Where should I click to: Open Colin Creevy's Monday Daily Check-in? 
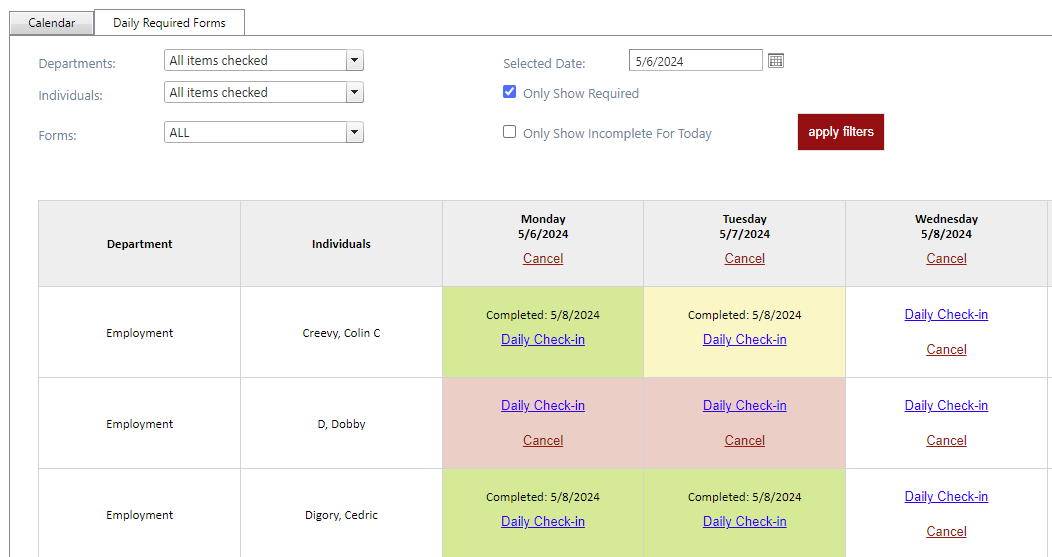pyautogui.click(x=543, y=339)
